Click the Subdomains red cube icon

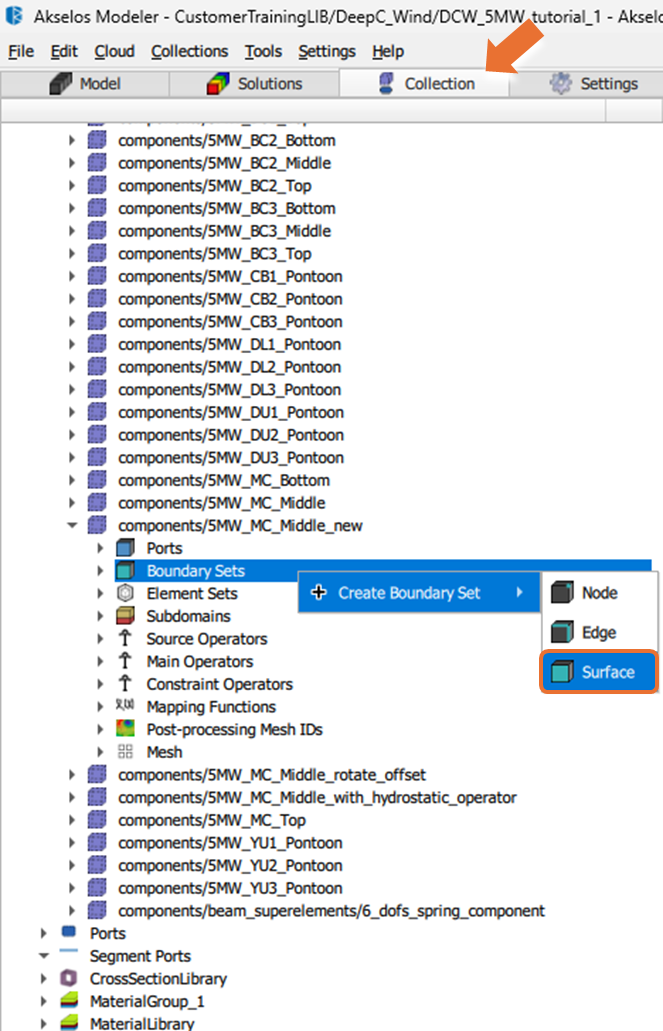coord(125,616)
